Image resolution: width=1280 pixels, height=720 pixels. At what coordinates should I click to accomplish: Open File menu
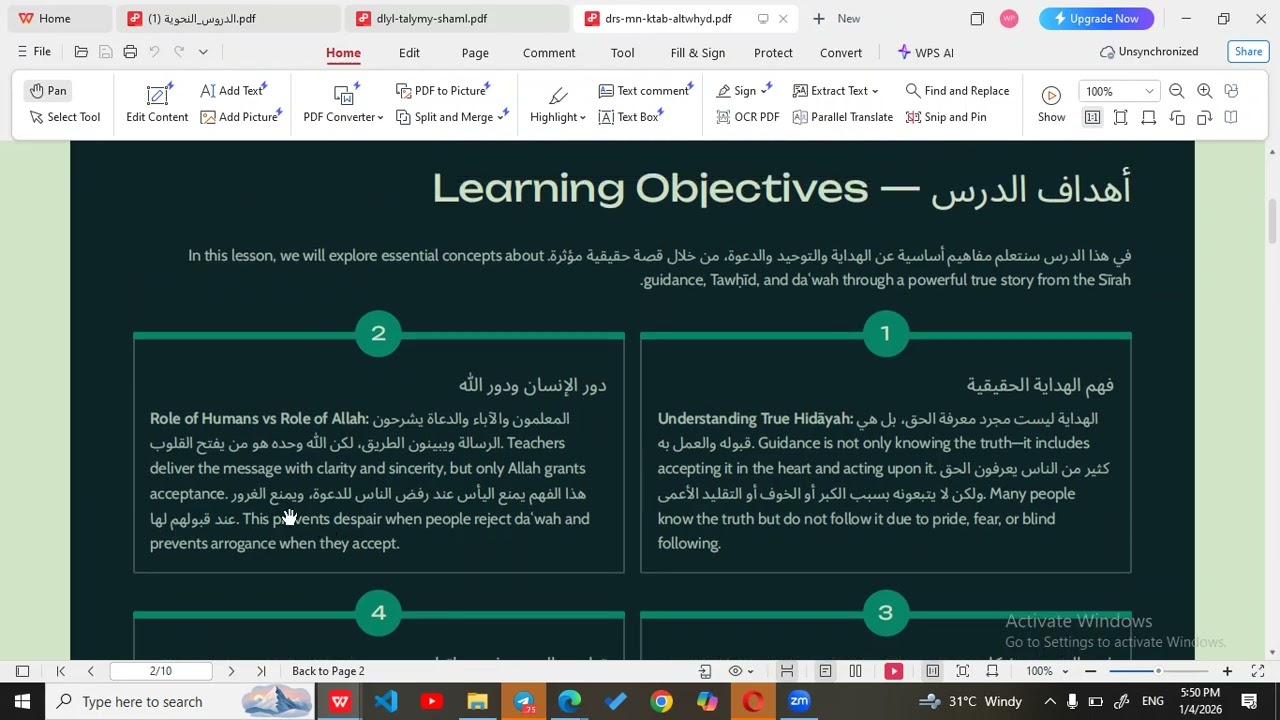tap(33, 52)
